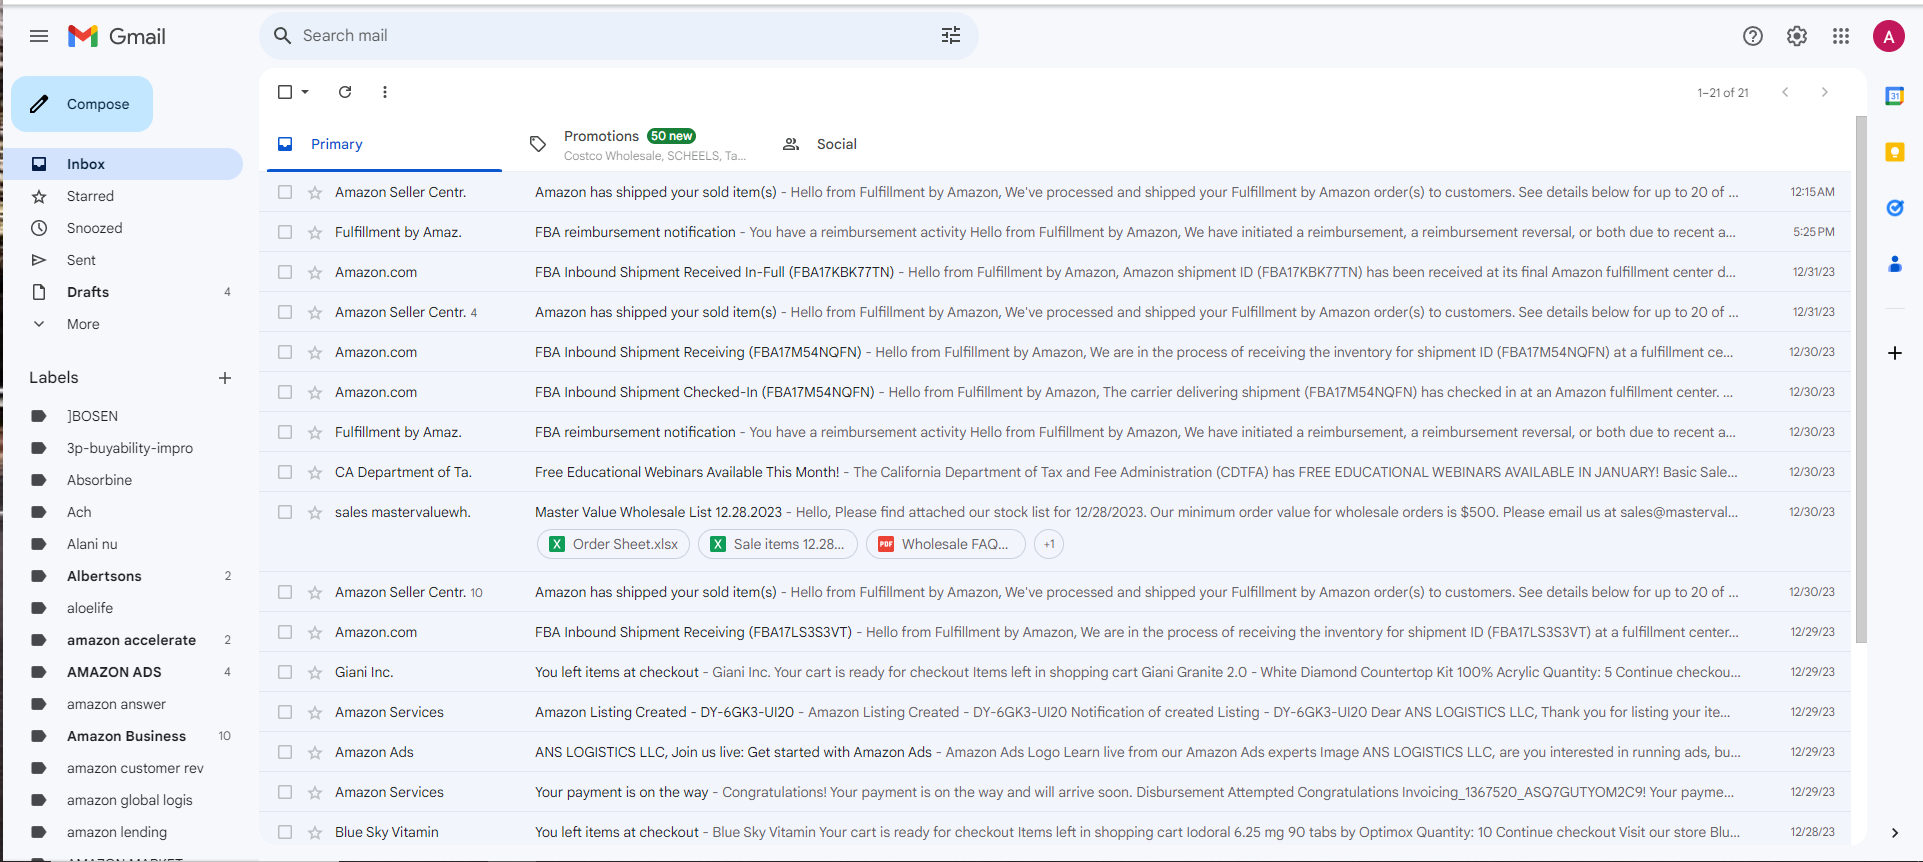Image resolution: width=1923 pixels, height=862 pixels.
Task: Open Google Tasks side panel
Action: coord(1895,208)
